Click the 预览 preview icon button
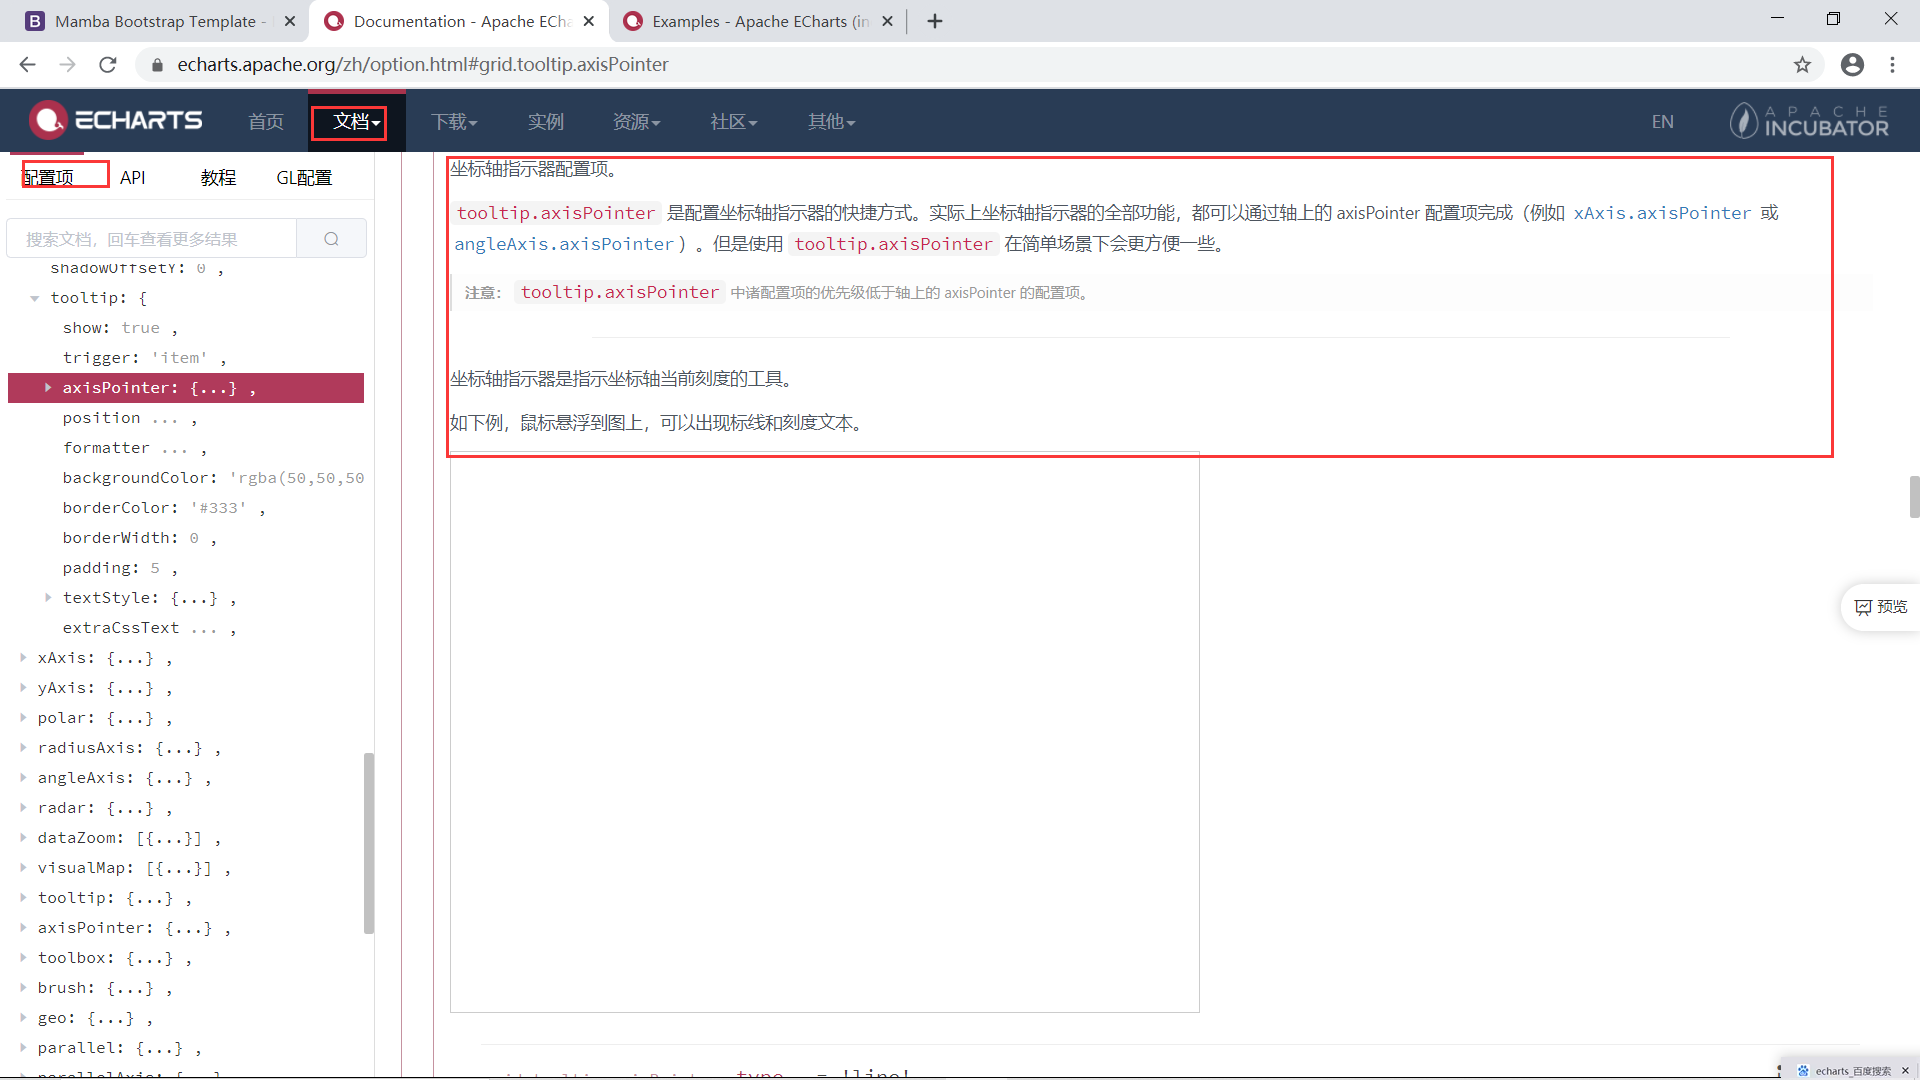This screenshot has height=1080, width=1920. tap(1880, 607)
